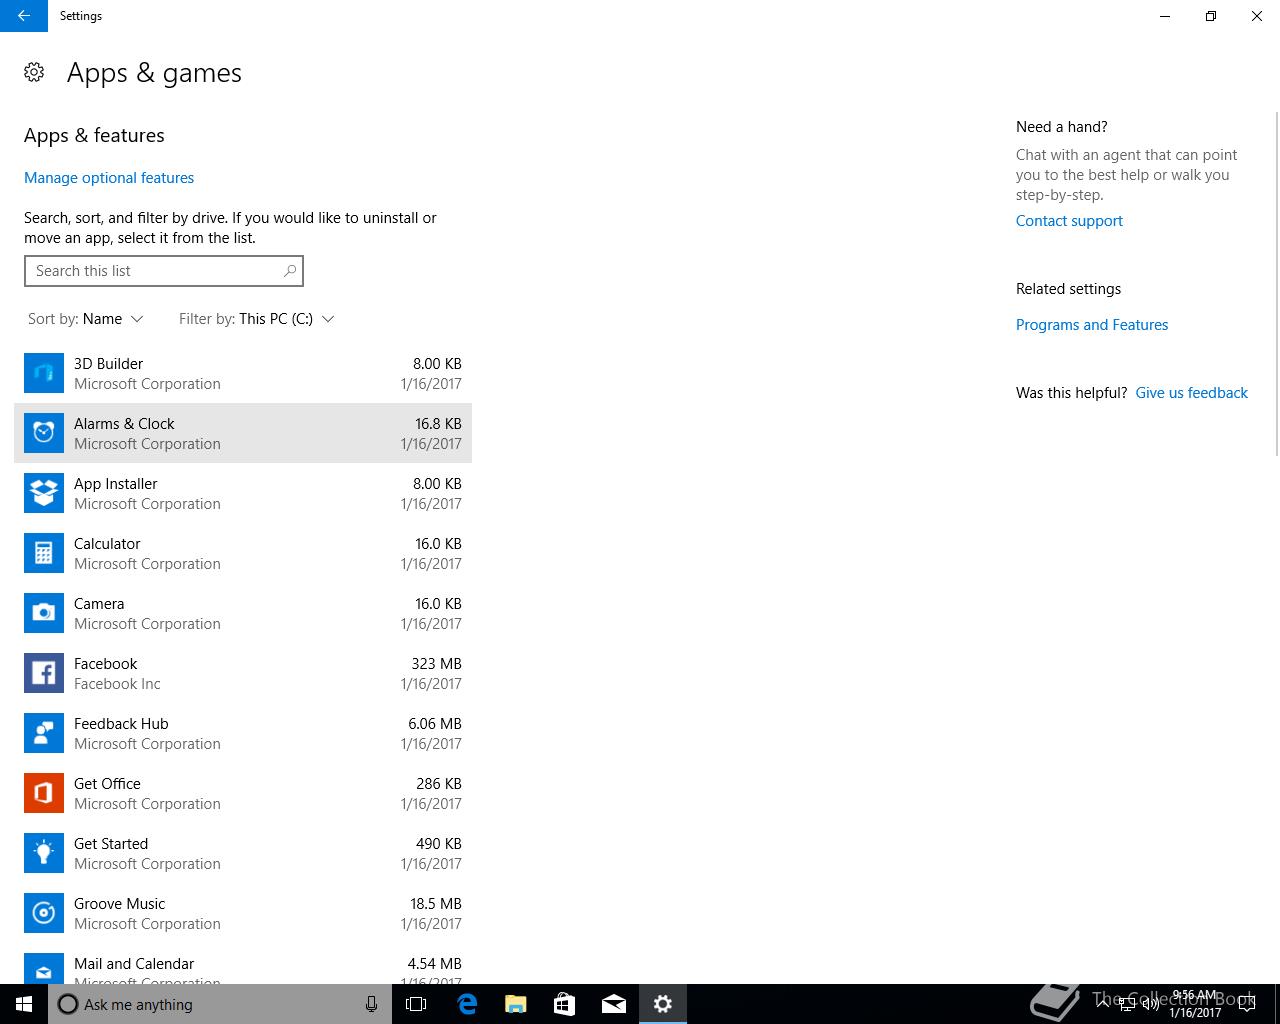Click the Give us feedback link
The image size is (1280, 1024).
1192,393
